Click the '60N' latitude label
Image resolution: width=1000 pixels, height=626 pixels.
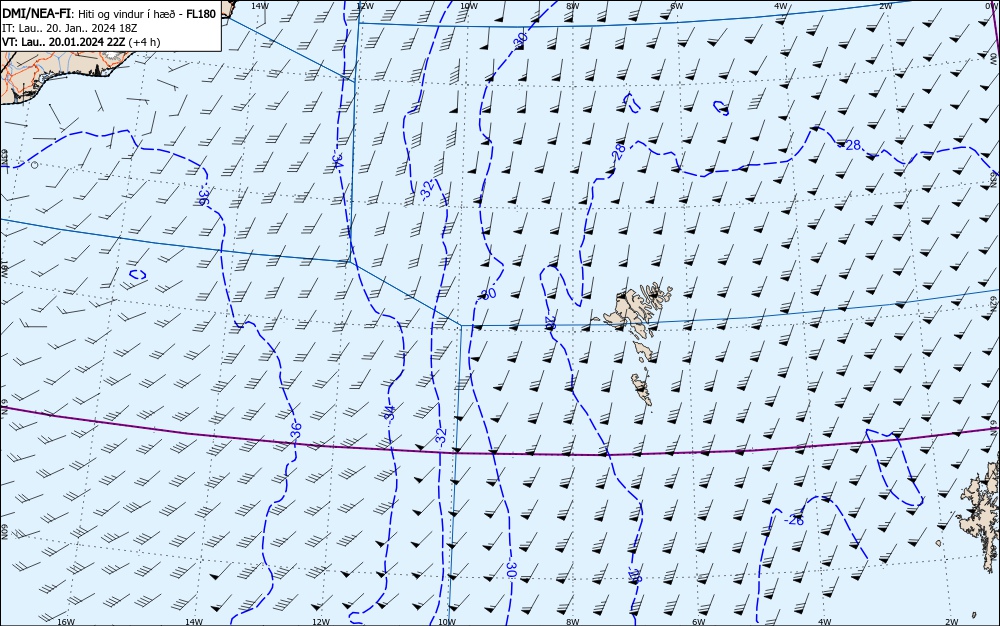pyautogui.click(x=4, y=532)
